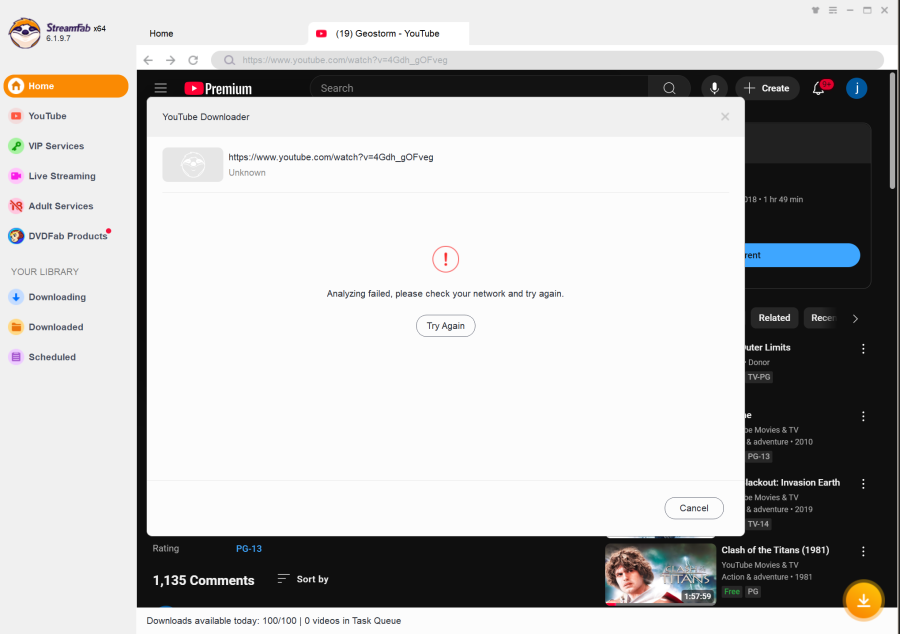900x634 pixels.
Task: Switch to the Home tab
Action: (x=161, y=33)
